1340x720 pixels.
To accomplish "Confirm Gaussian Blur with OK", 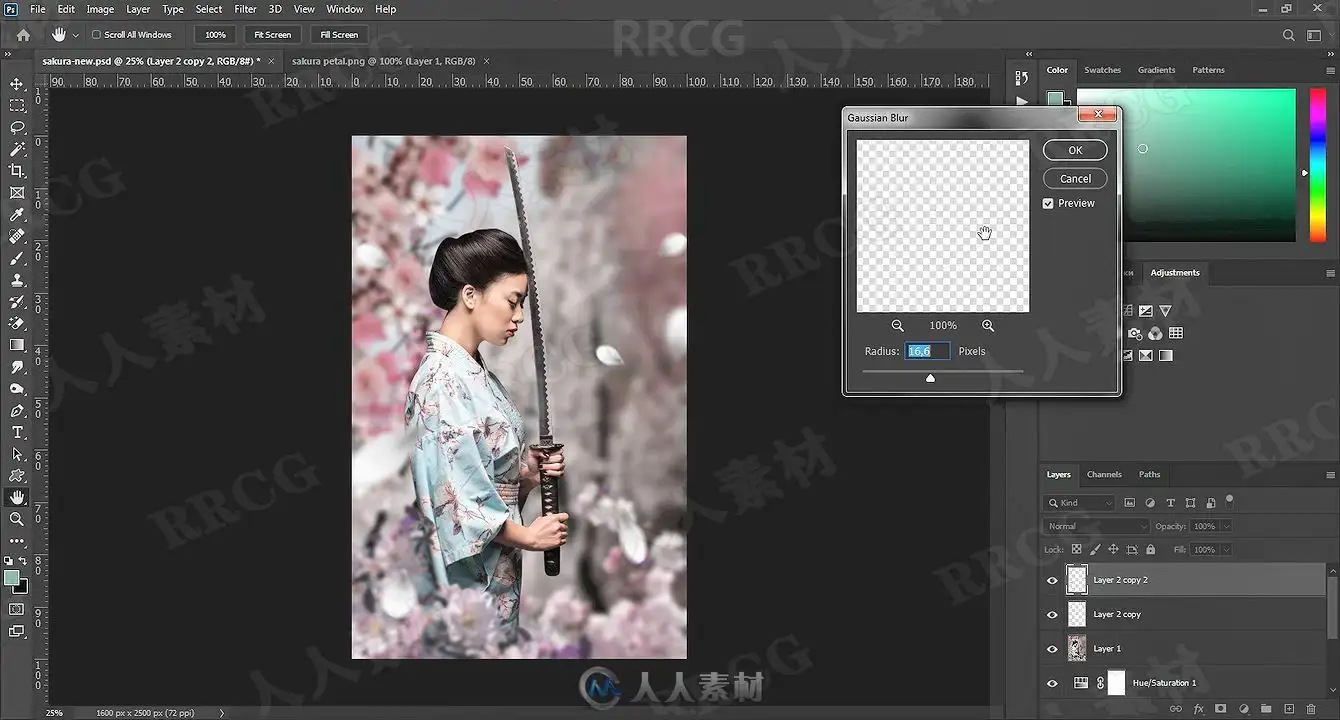I will [x=1075, y=150].
